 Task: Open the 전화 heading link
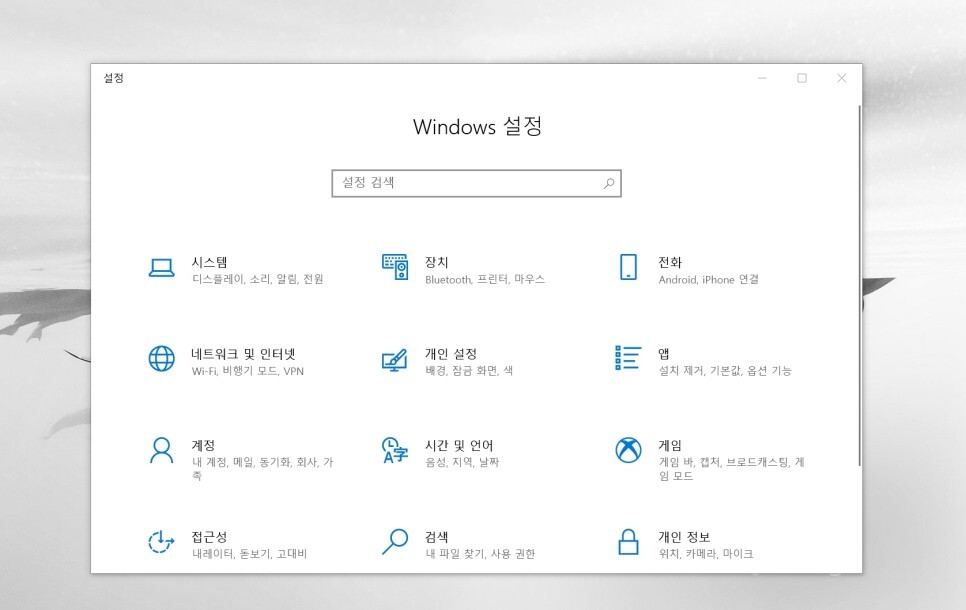tap(670, 262)
